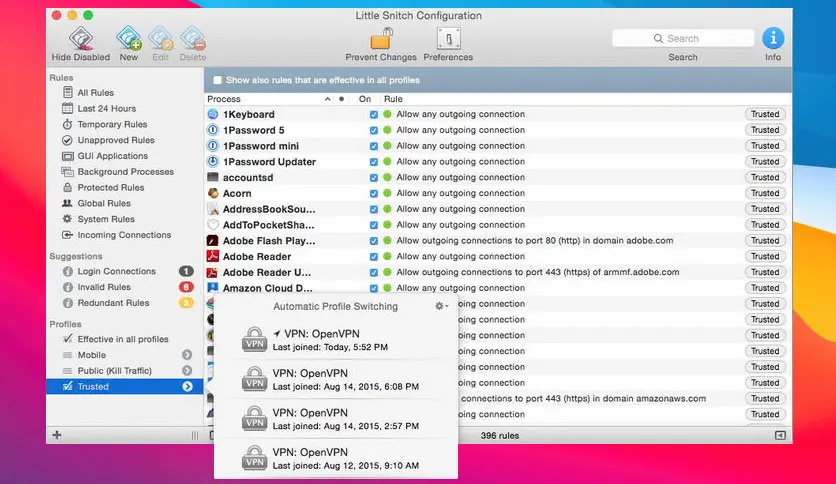Create a new rule with New icon

click(128, 38)
